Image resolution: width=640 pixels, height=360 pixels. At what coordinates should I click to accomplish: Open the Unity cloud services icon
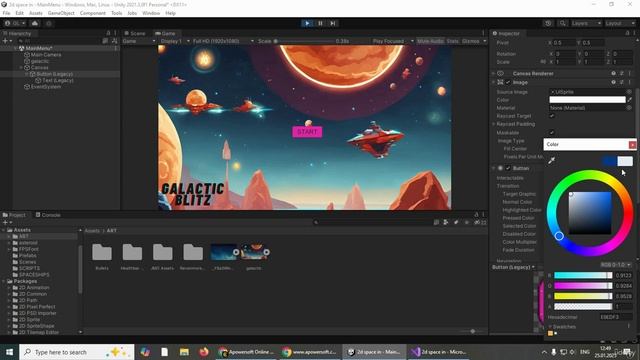tap(35, 23)
